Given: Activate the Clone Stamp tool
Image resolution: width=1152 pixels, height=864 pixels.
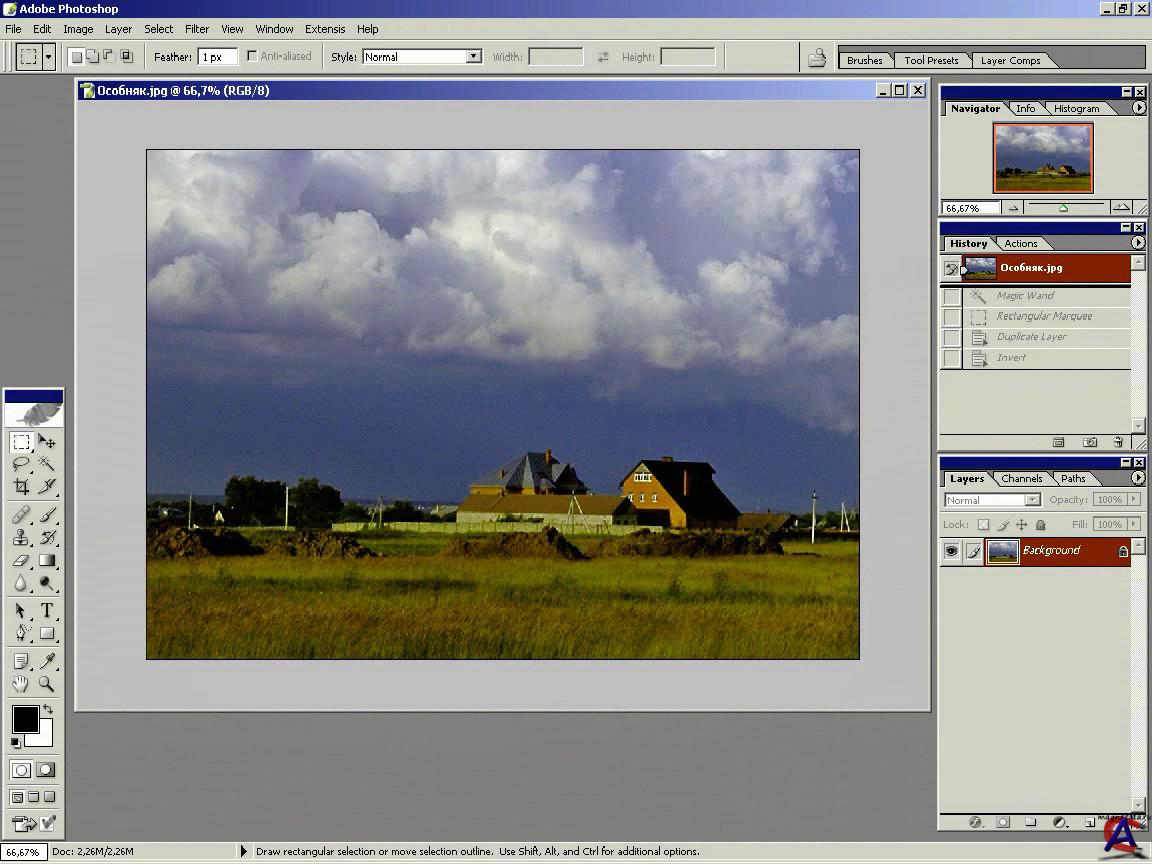Looking at the screenshot, I should [x=21, y=538].
